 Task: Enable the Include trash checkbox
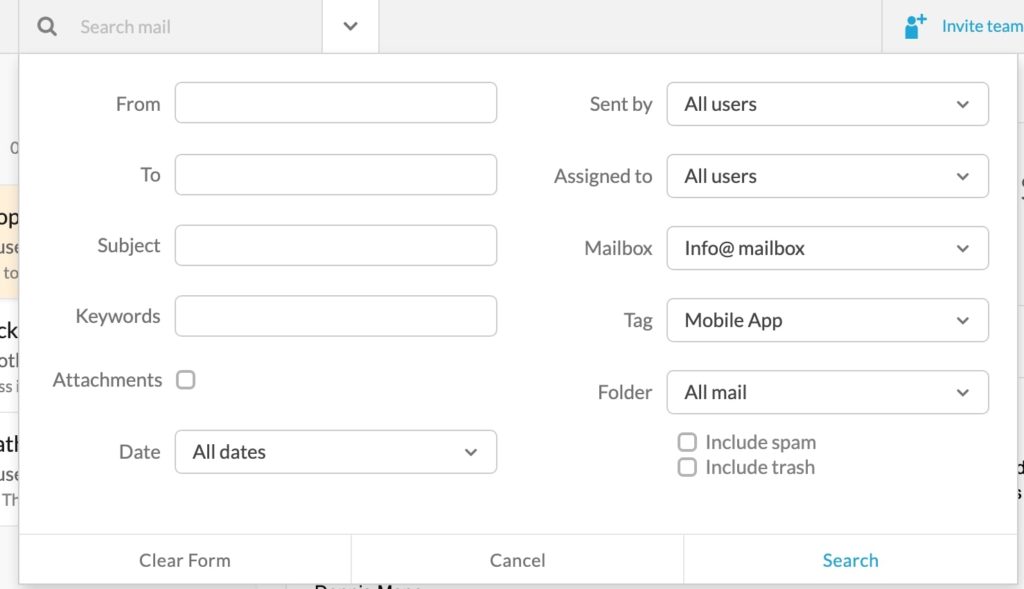(687, 467)
